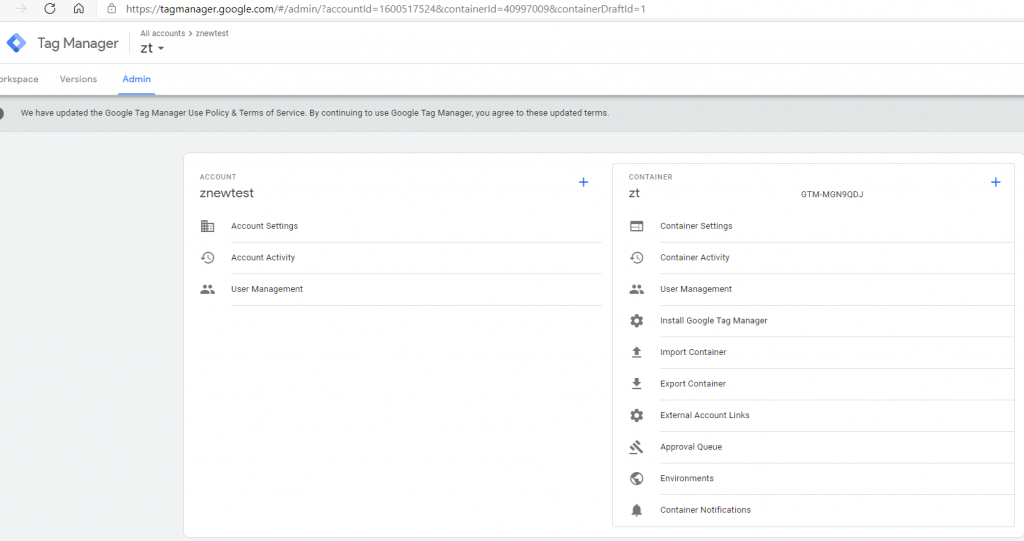The image size is (1024, 541).
Task: Click the Approval Queue gavel icon
Action: coord(636,447)
